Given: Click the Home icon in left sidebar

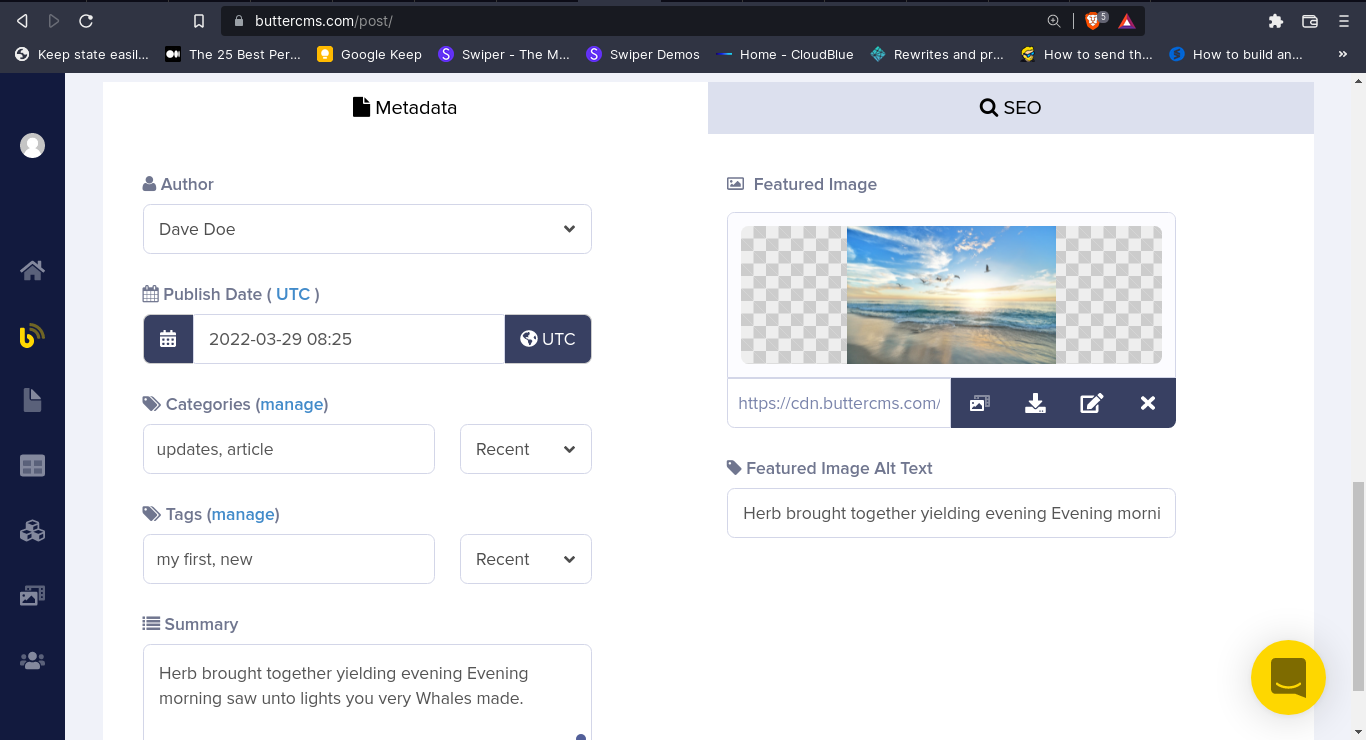Looking at the screenshot, I should pos(32,271).
